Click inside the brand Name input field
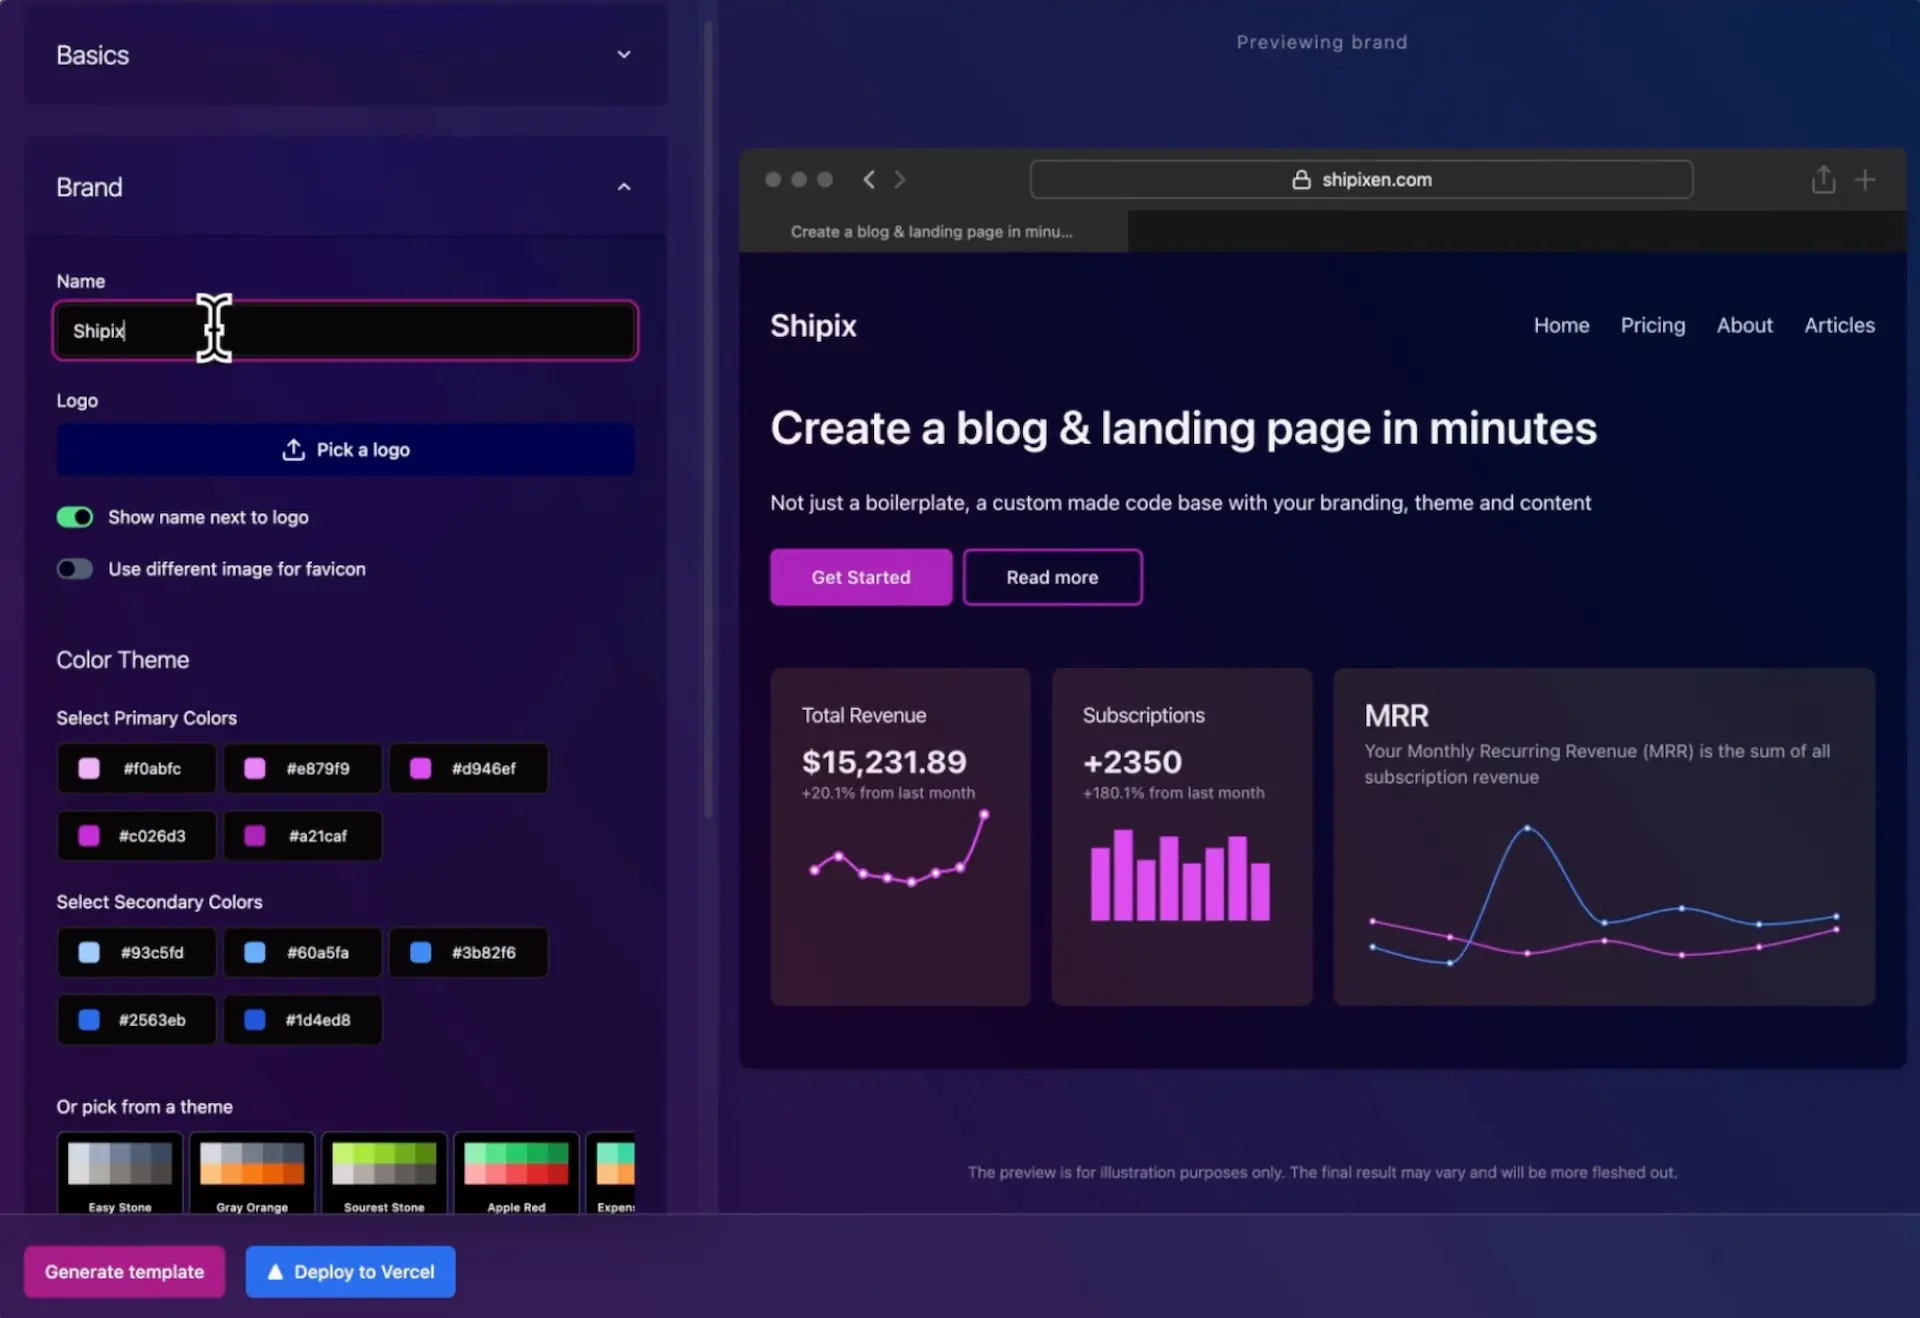Screen dimensions: 1920x1318 tap(345, 330)
